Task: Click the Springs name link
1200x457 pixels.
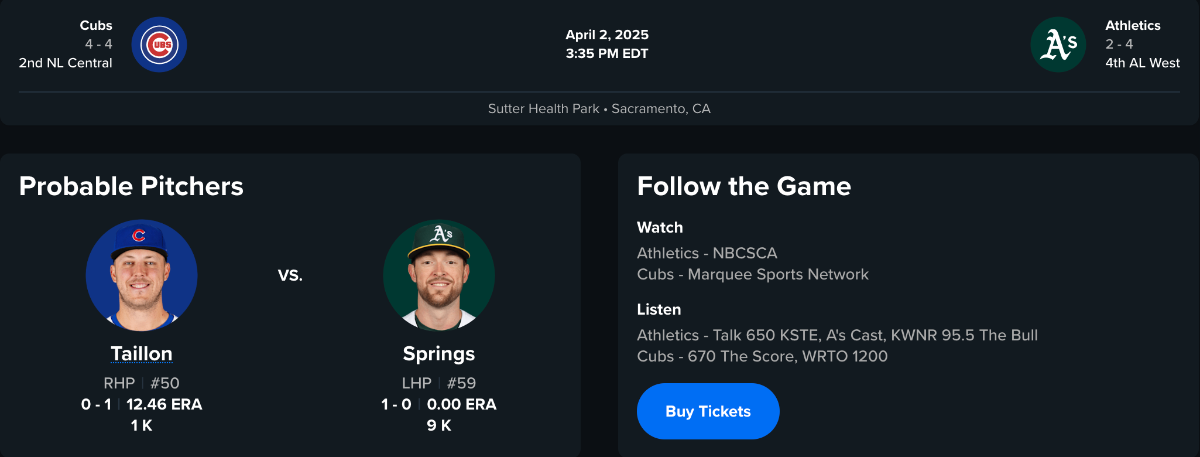Action: coord(438,354)
